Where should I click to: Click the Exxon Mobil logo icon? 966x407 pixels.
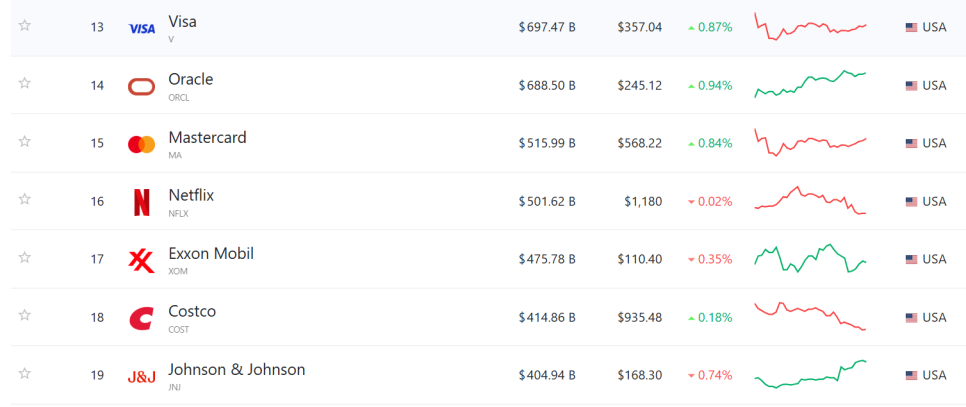pos(142,260)
